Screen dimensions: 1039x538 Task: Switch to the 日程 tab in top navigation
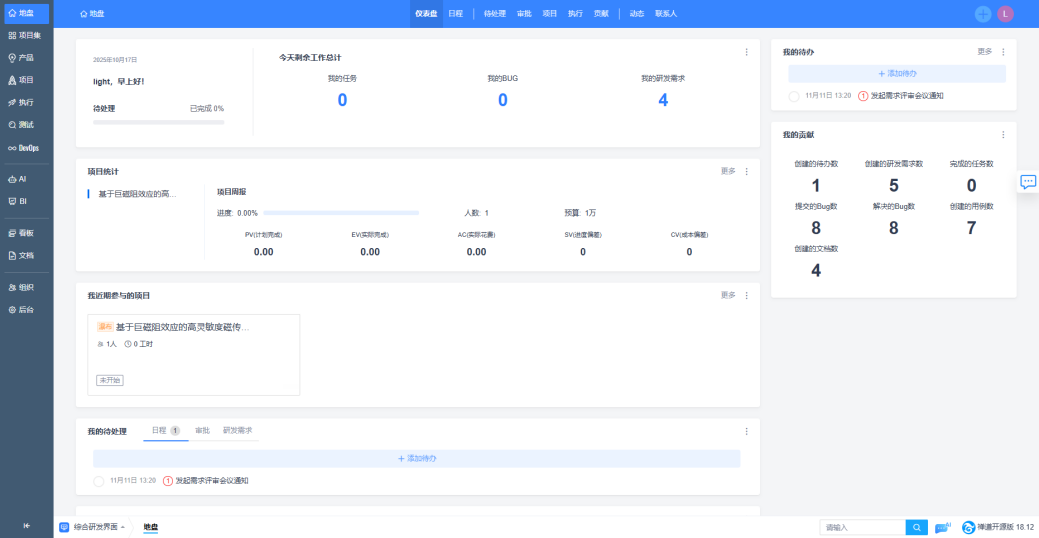click(456, 14)
